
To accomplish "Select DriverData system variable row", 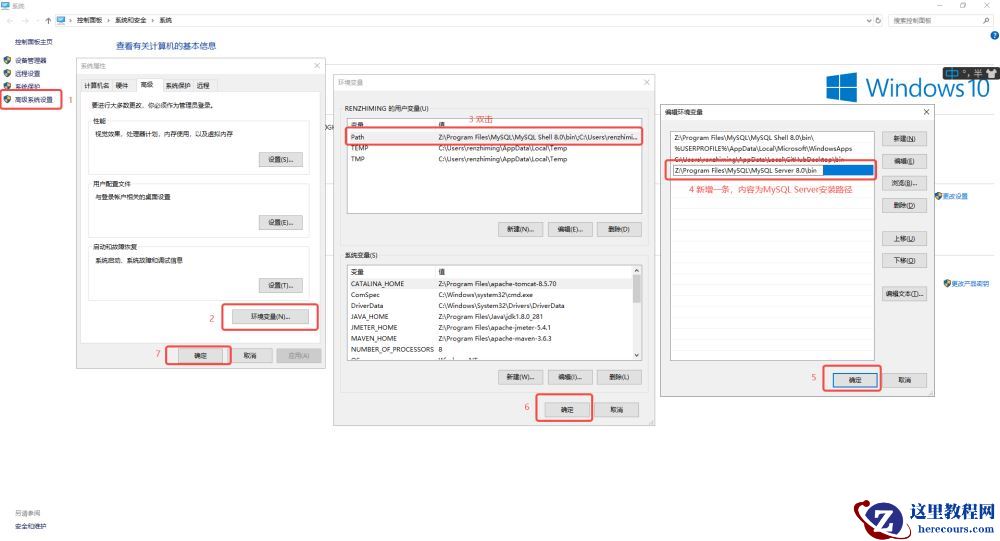I will tap(490, 306).
